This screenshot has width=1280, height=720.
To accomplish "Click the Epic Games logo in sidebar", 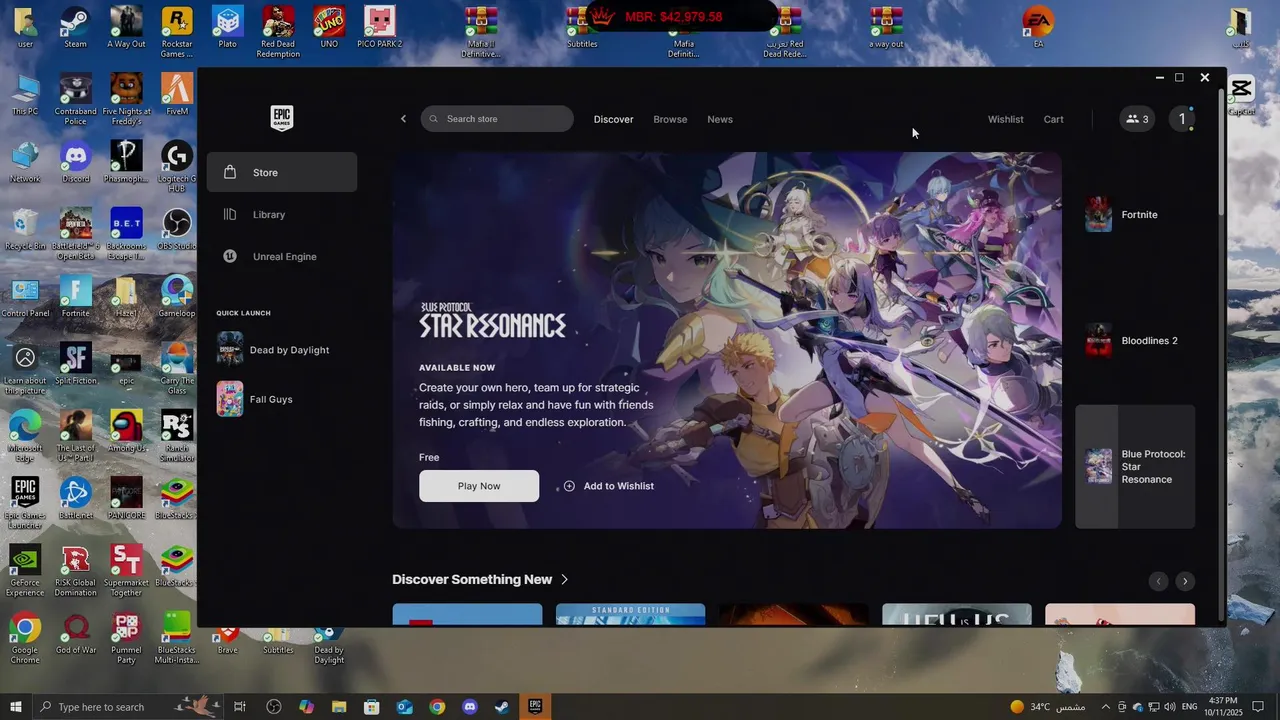I will 282,118.
